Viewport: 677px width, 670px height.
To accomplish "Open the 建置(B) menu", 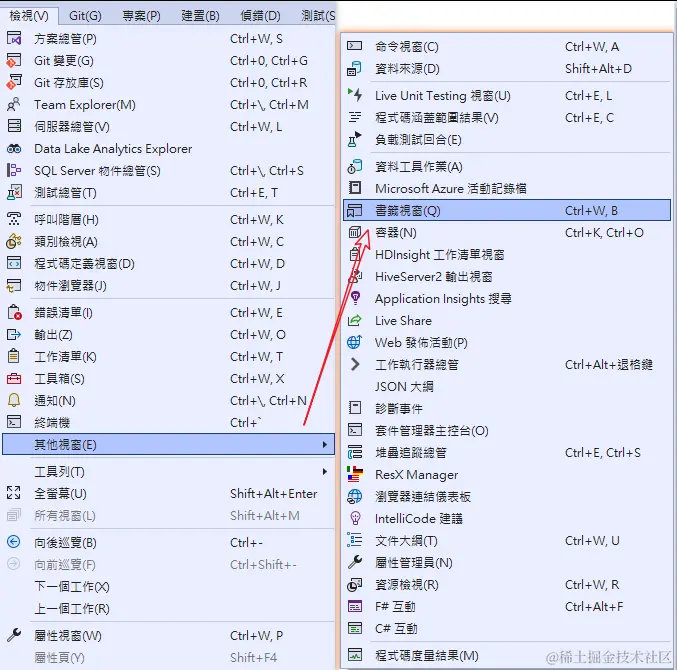I will point(200,16).
